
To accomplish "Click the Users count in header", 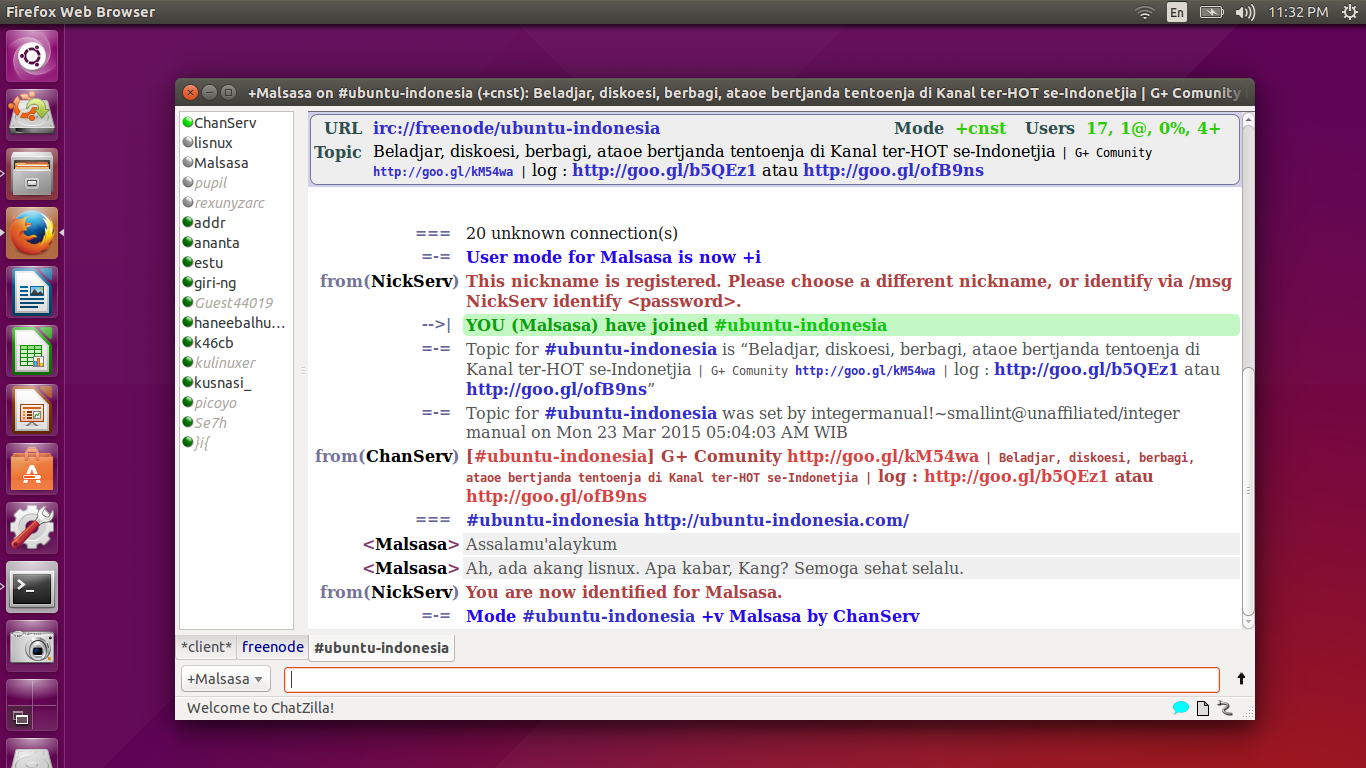I will coord(1153,128).
